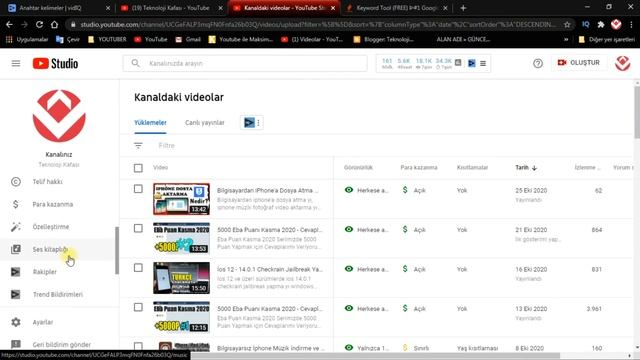Click the OLUŞTUR create button
The image size is (640, 360).
click(579, 63)
